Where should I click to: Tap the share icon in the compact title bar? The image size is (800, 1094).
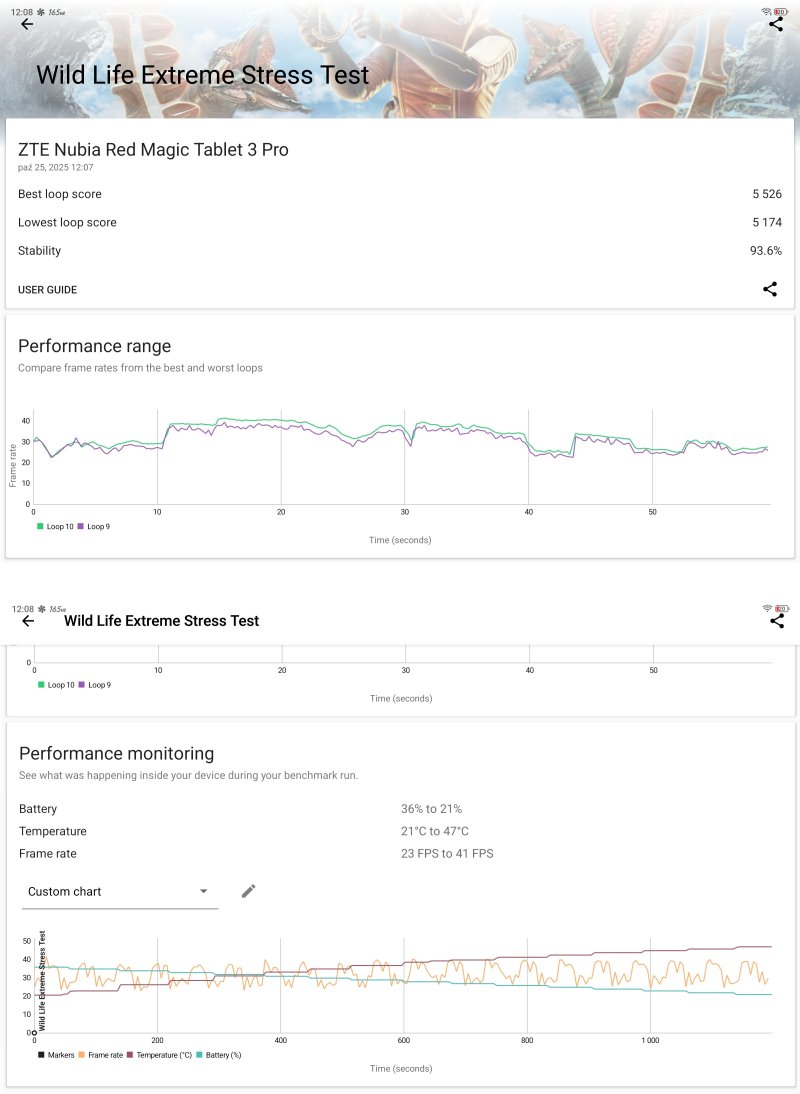[x=777, y=621]
